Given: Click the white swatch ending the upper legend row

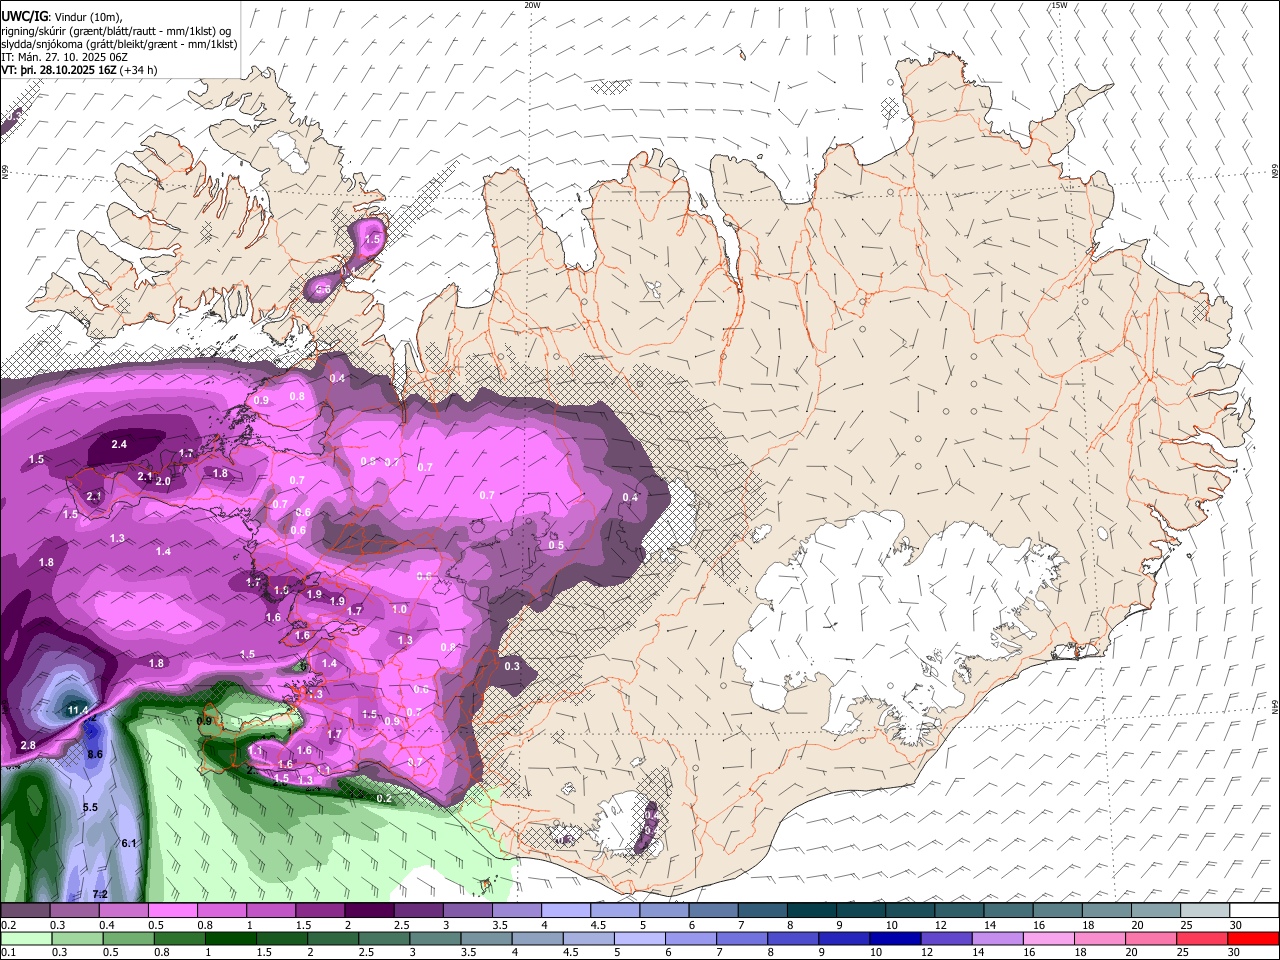Looking at the screenshot, I should click(1253, 911).
